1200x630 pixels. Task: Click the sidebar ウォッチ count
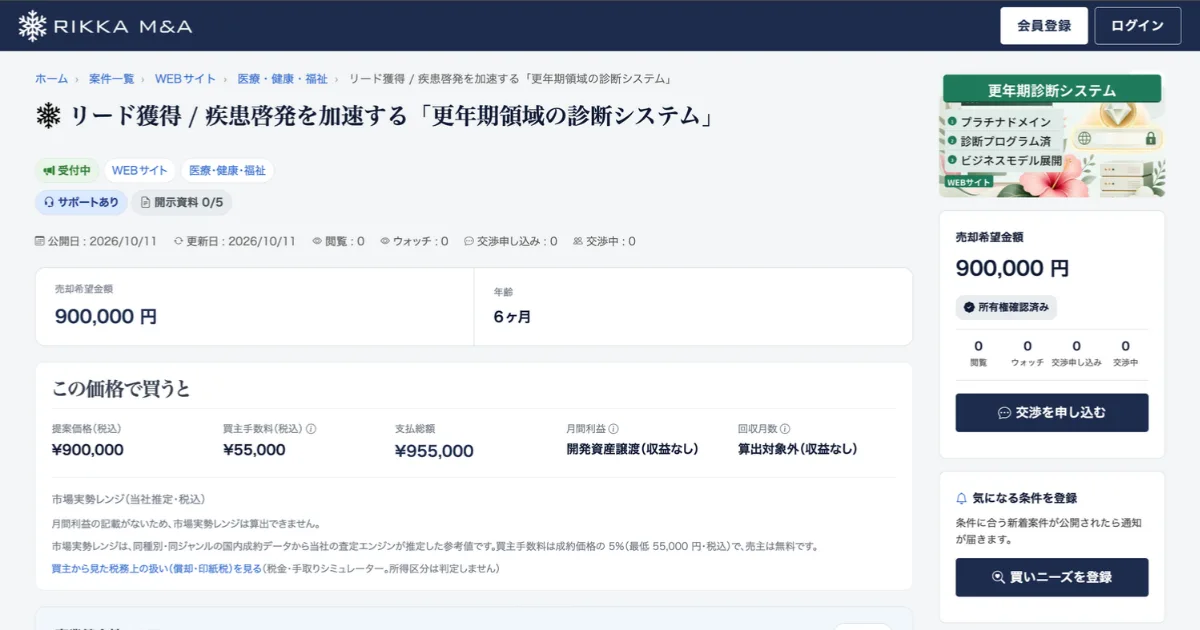pos(1027,353)
